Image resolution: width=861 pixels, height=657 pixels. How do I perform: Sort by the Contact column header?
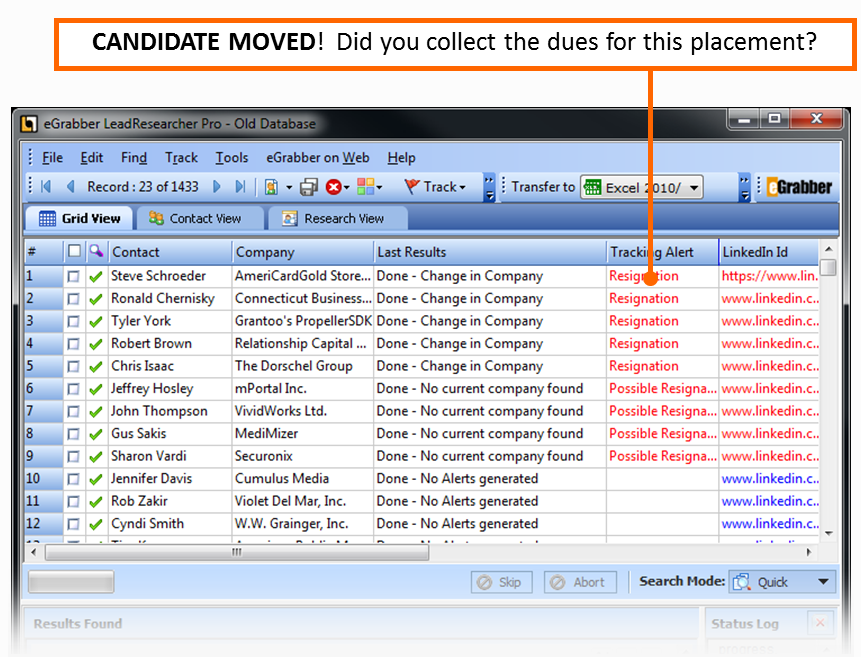click(170, 252)
